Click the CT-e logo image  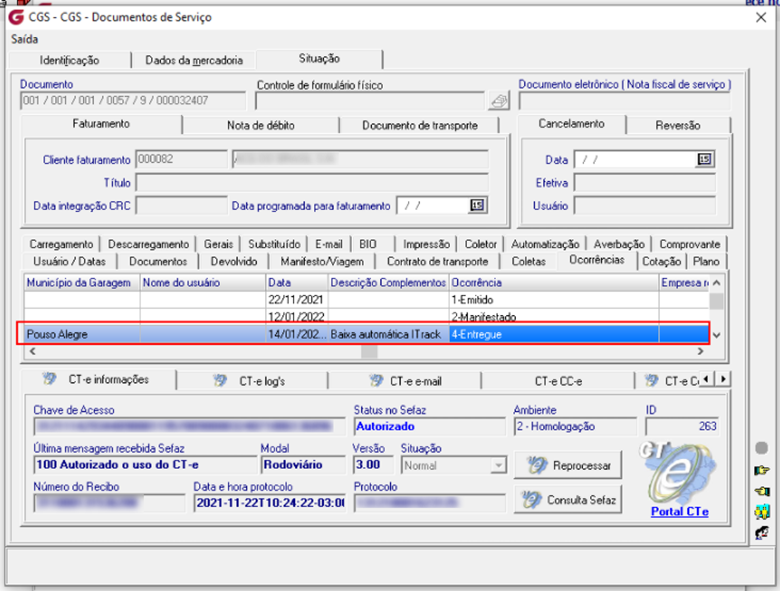(679, 473)
